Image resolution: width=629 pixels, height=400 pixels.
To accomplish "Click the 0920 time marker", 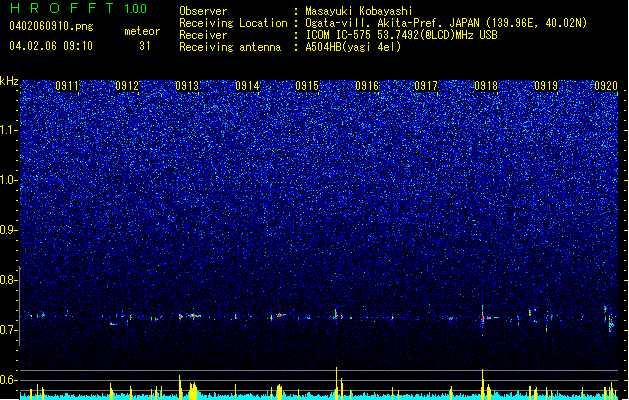I will coord(606,86).
